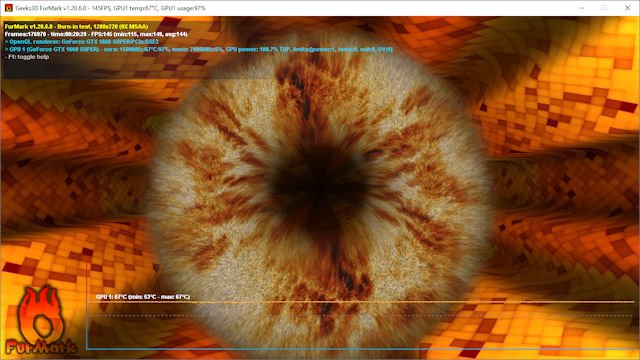Minimize the FurMark window
Screen dimensions: 640x360
point(581,8)
